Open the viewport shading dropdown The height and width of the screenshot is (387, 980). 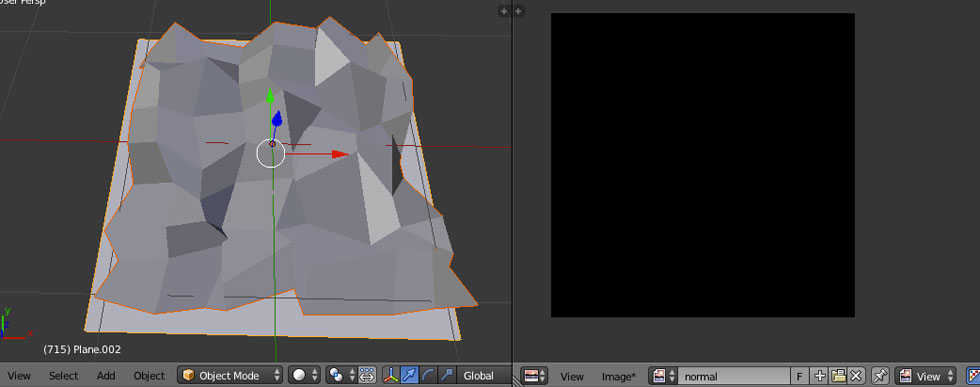point(304,375)
